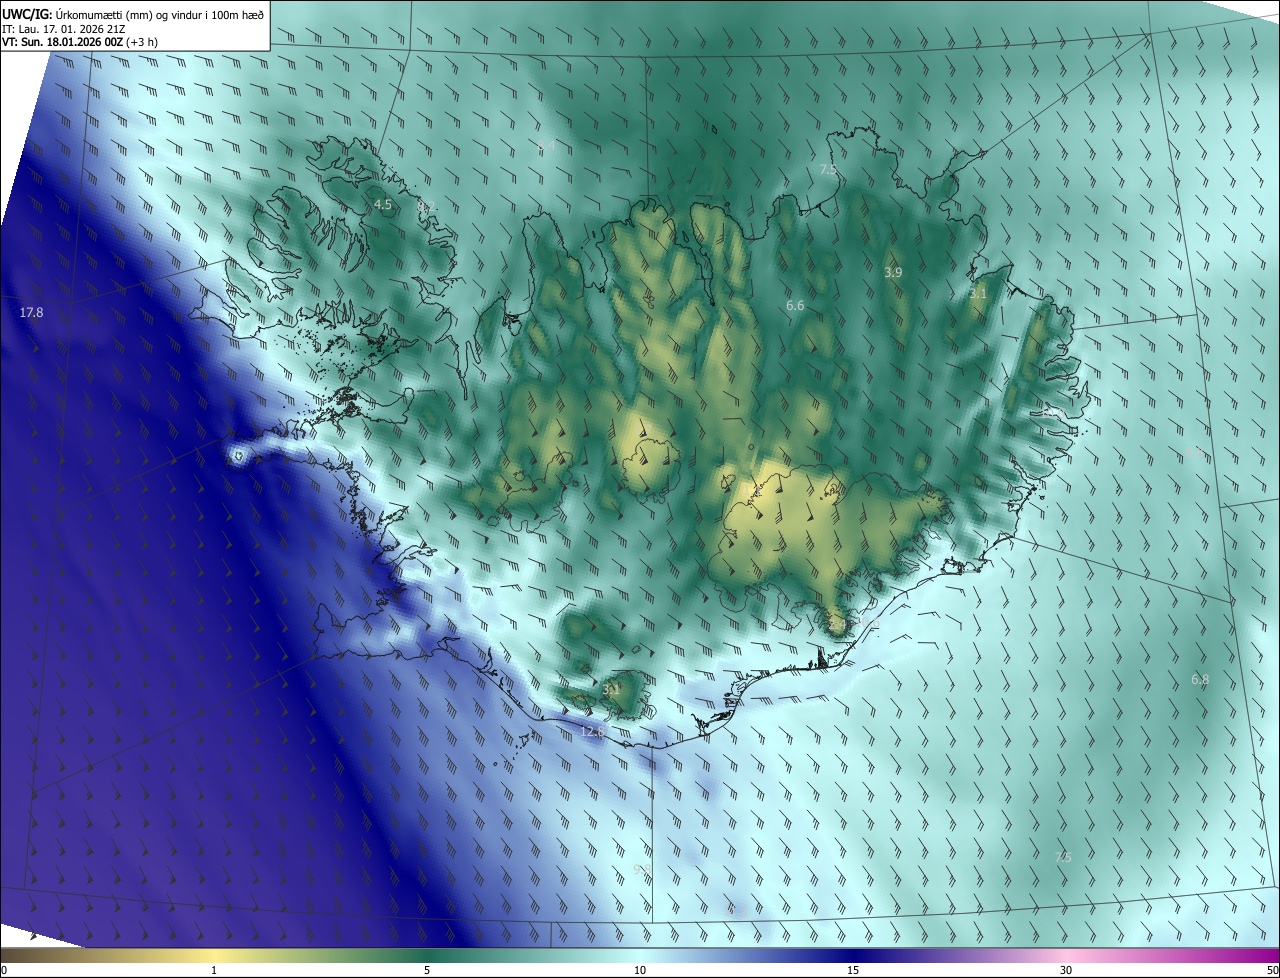Click the 4.5 value label on the map
1280x978 pixels.
pos(382,204)
